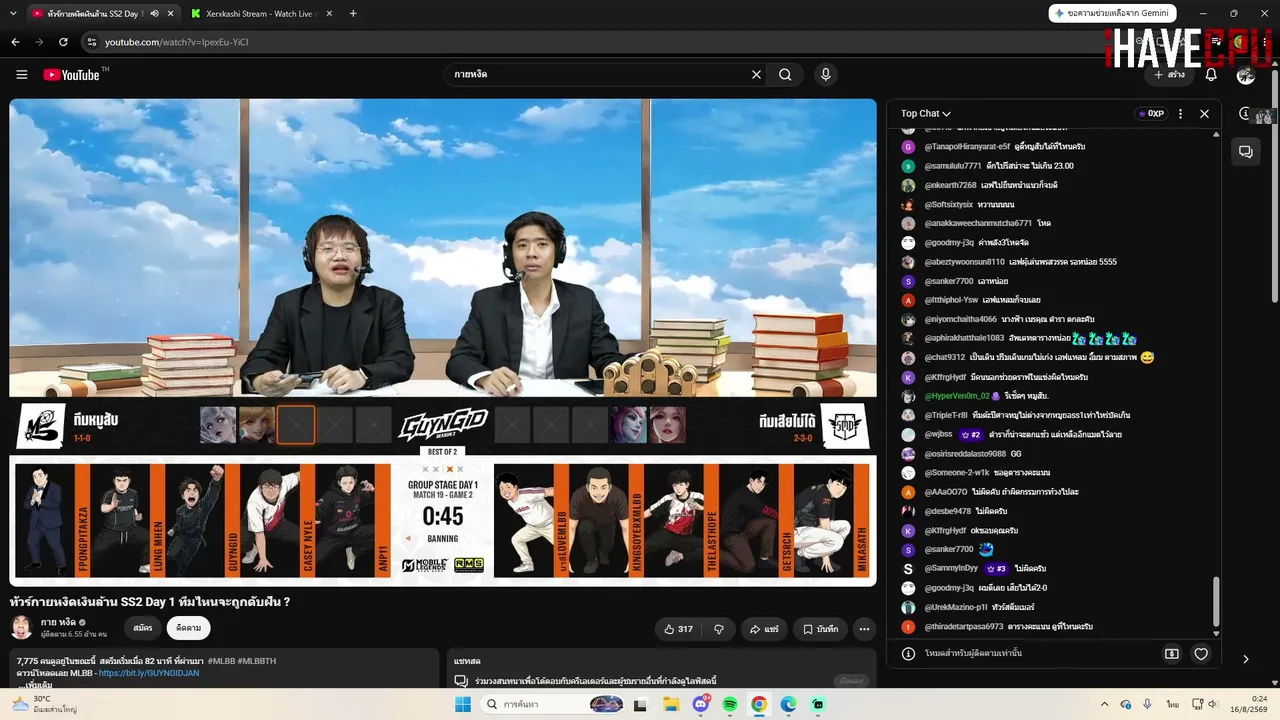View site information icon in address bar

[92, 42]
